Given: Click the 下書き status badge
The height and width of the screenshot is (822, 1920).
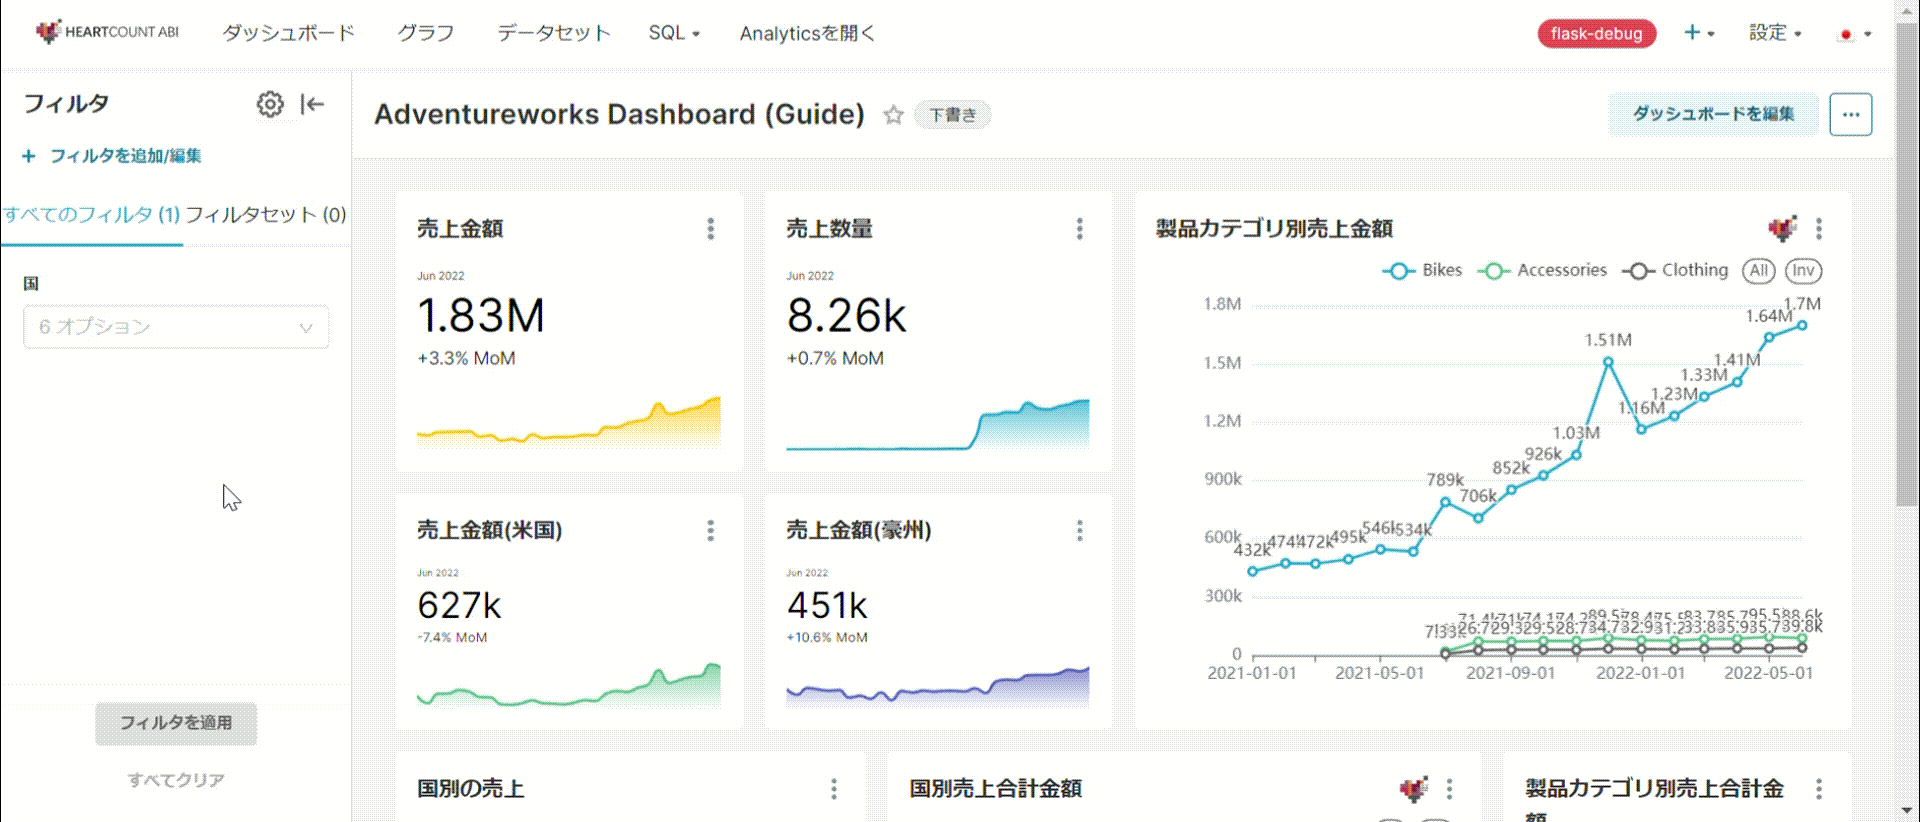Looking at the screenshot, I should point(953,115).
